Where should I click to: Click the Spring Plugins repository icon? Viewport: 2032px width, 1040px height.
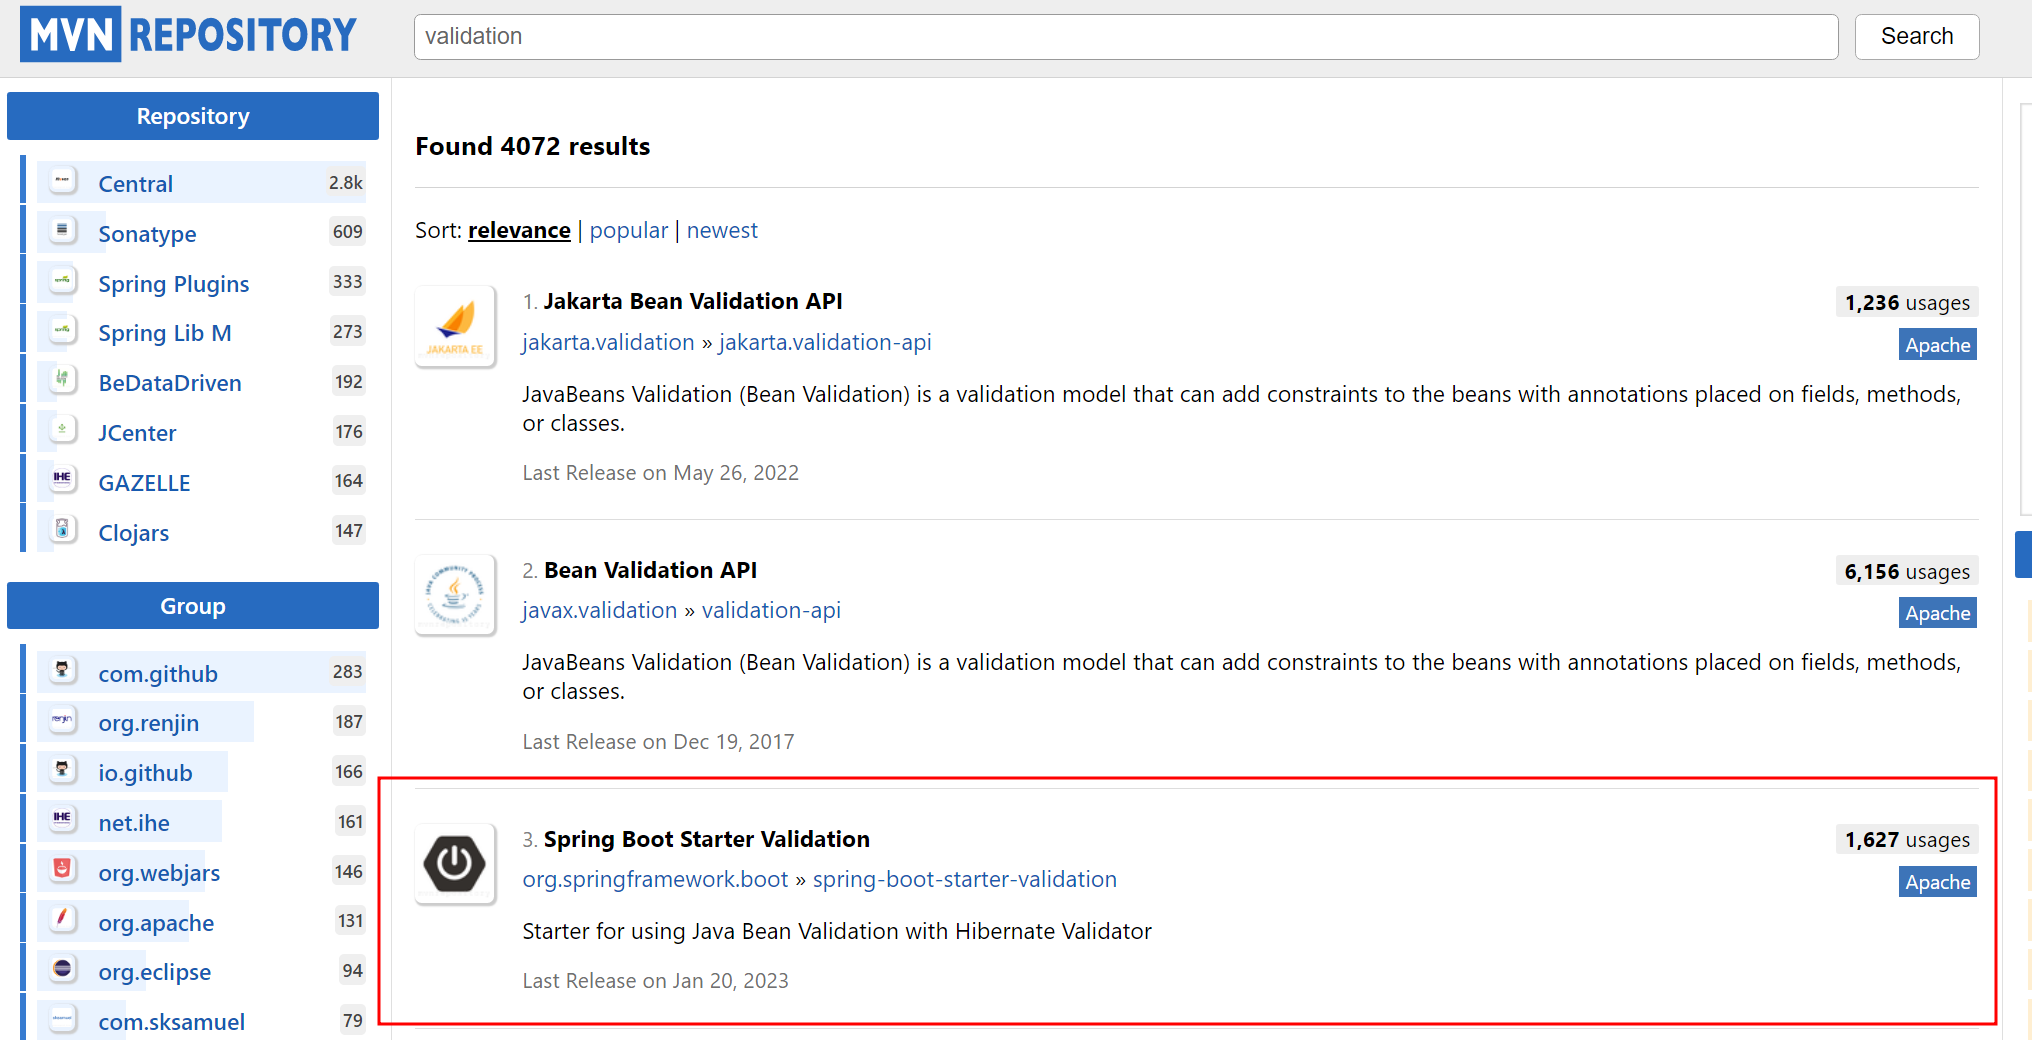coord(63,280)
